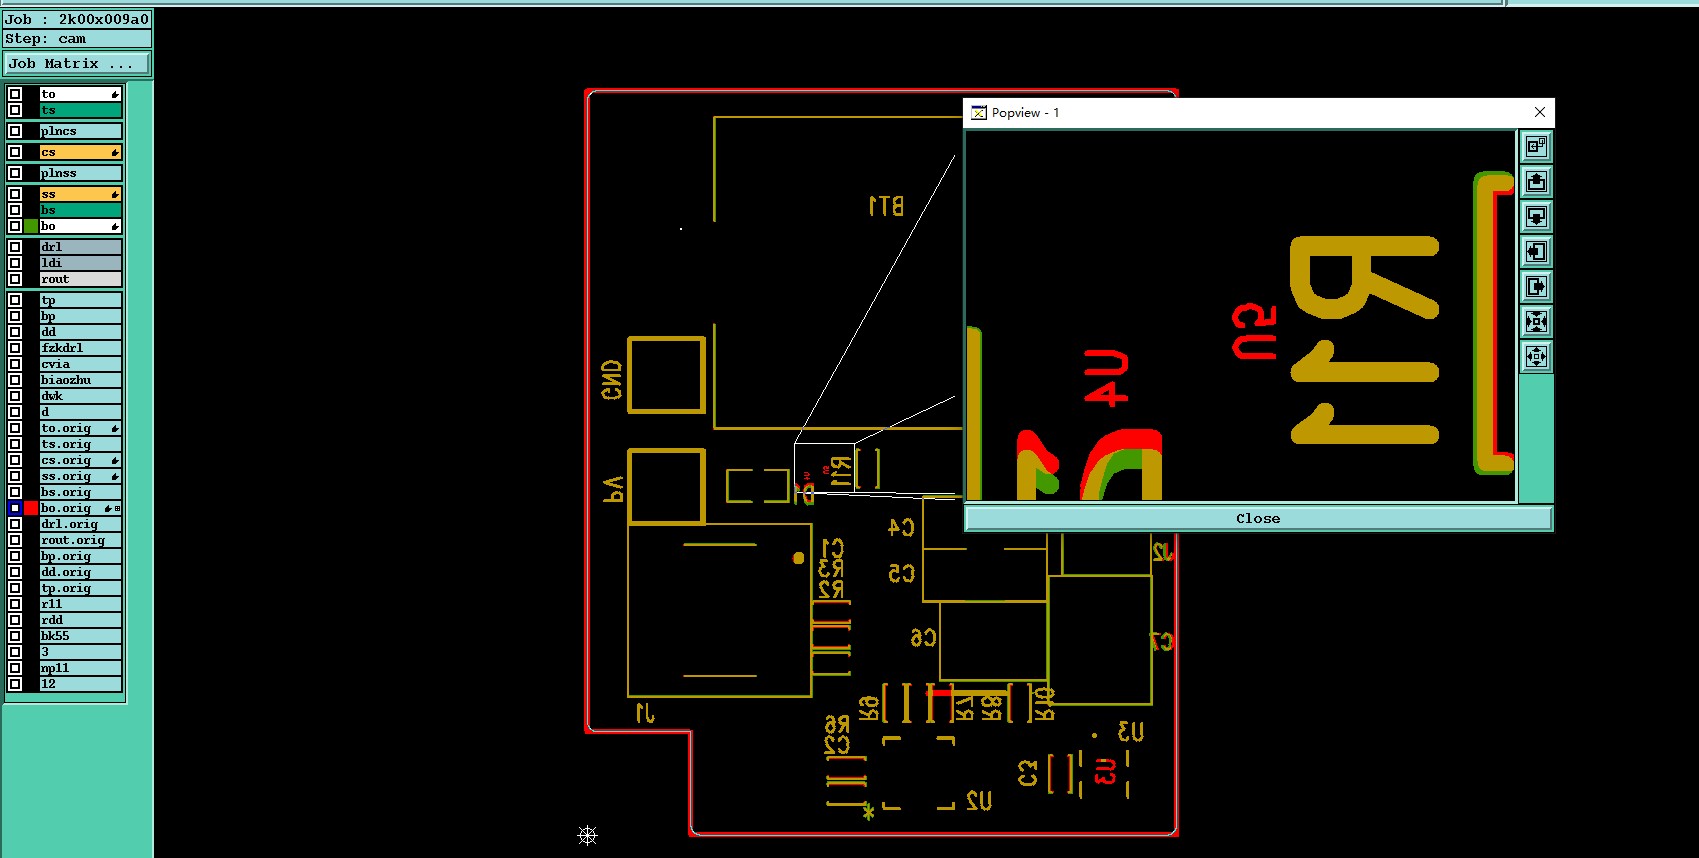The image size is (1699, 858).
Task: Enable the checkbox next to 'drl' layer
Action: click(x=15, y=247)
